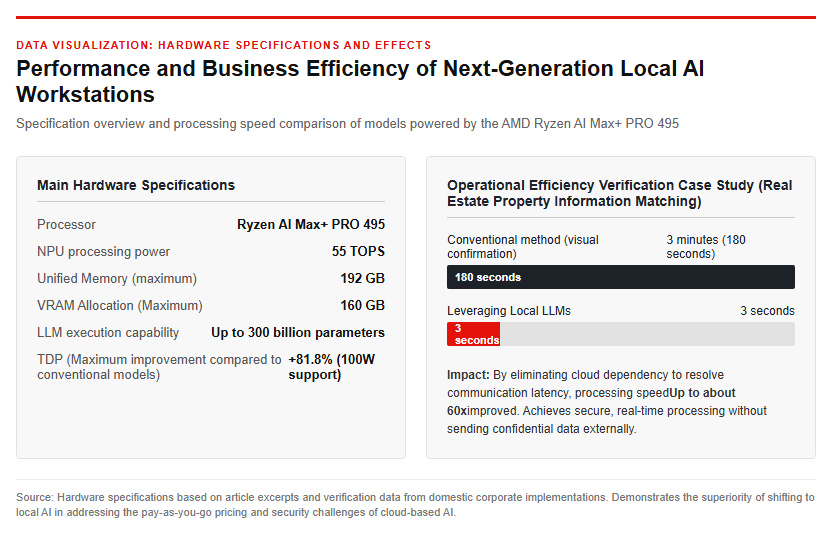
Task: Click the 'TDP (Maximum improvement' row label
Action: click(x=159, y=367)
